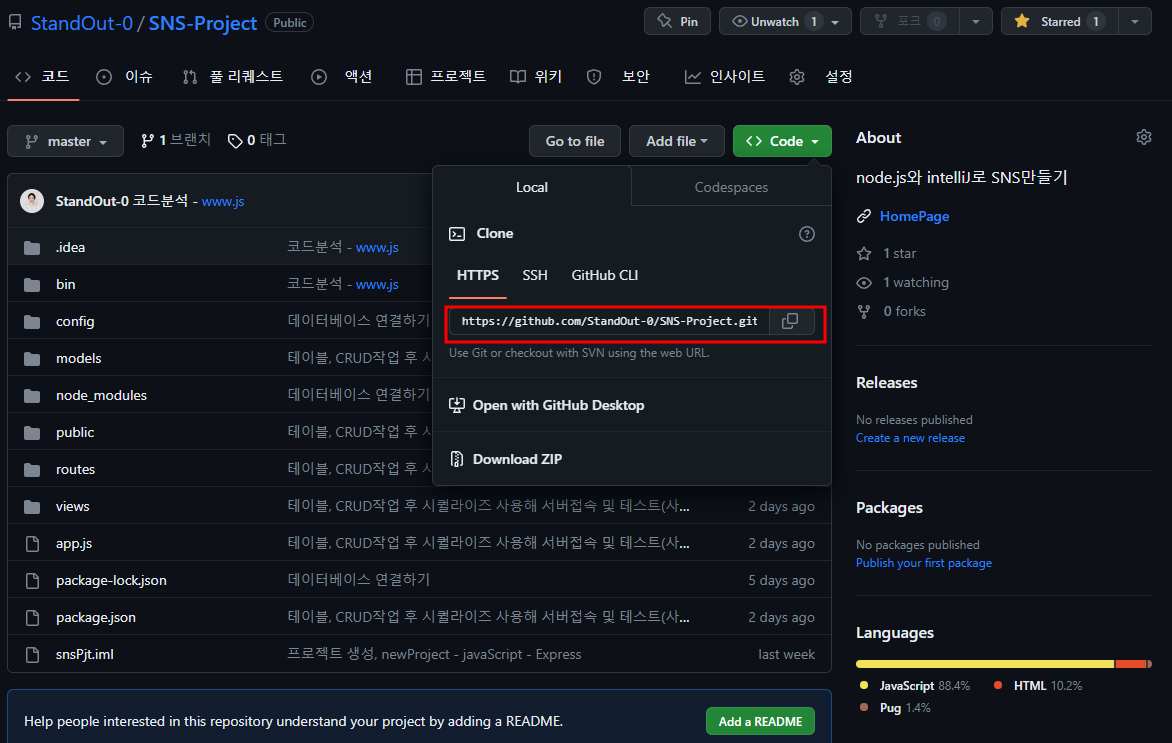Image resolution: width=1172 pixels, height=743 pixels.
Task: Click the views folder icon
Action: click(31, 507)
